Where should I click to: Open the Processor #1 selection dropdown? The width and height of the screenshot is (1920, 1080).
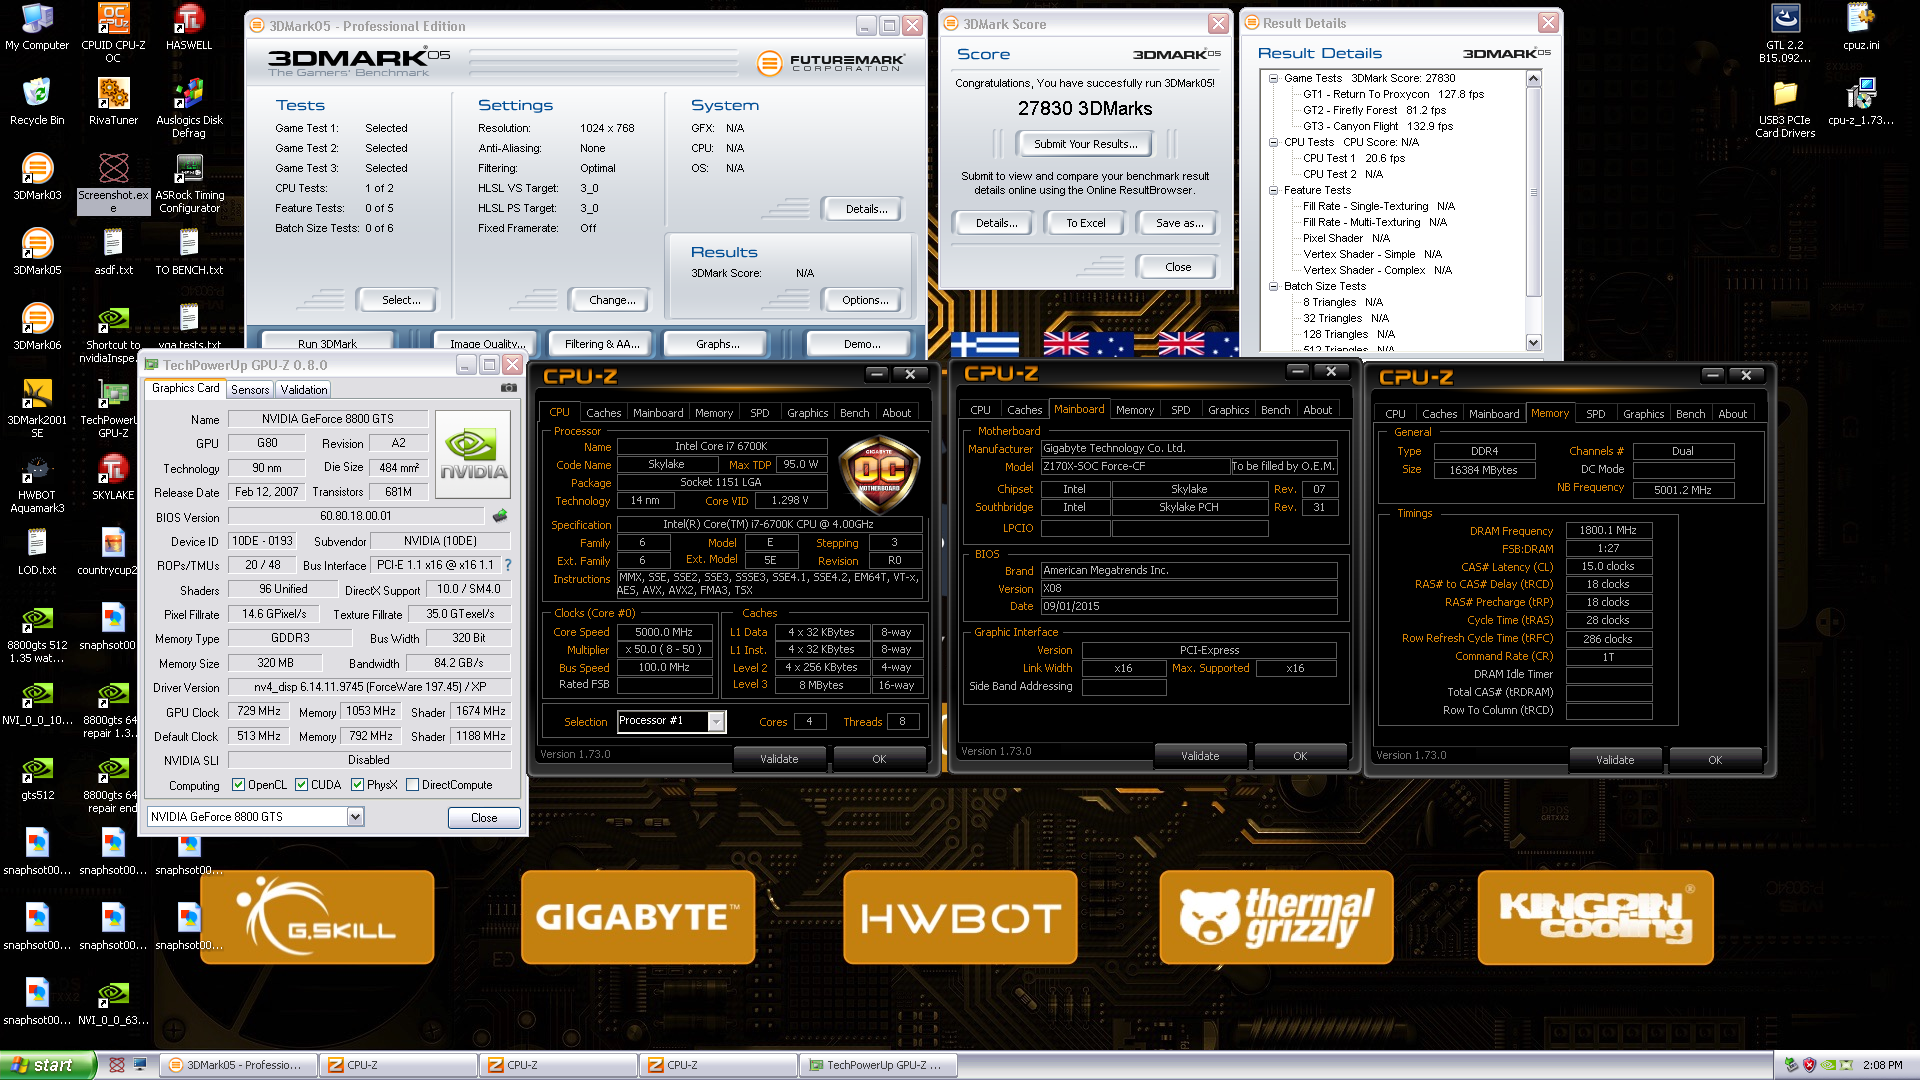tap(716, 722)
